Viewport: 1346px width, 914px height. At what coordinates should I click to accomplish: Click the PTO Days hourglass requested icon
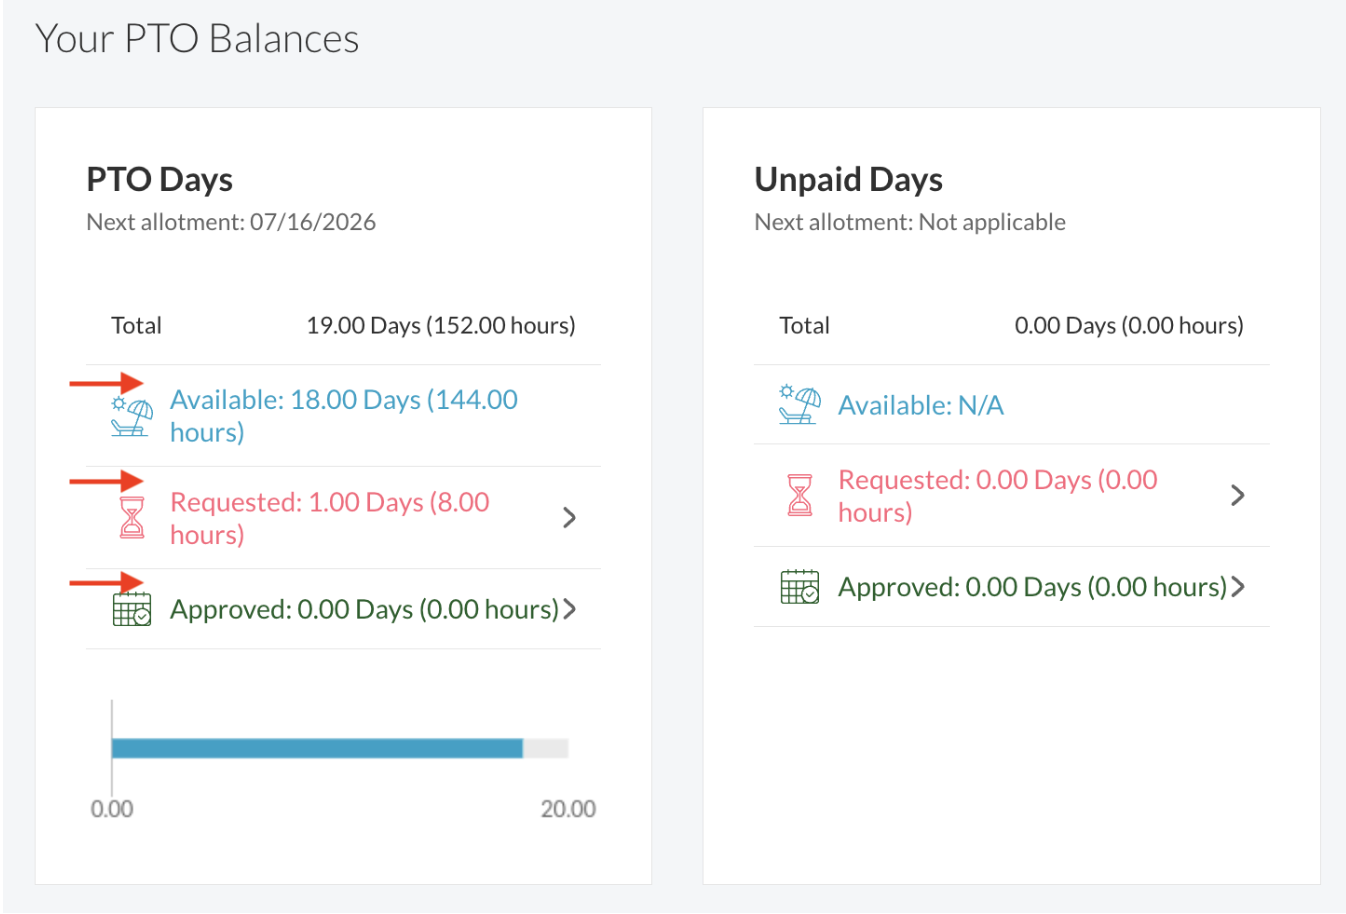[132, 517]
